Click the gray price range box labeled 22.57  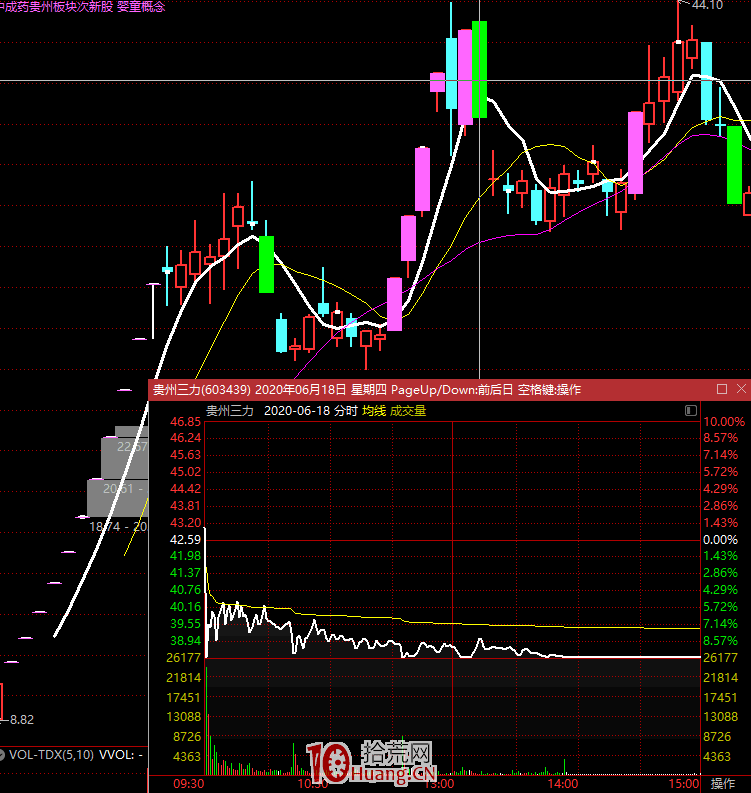pos(124,458)
